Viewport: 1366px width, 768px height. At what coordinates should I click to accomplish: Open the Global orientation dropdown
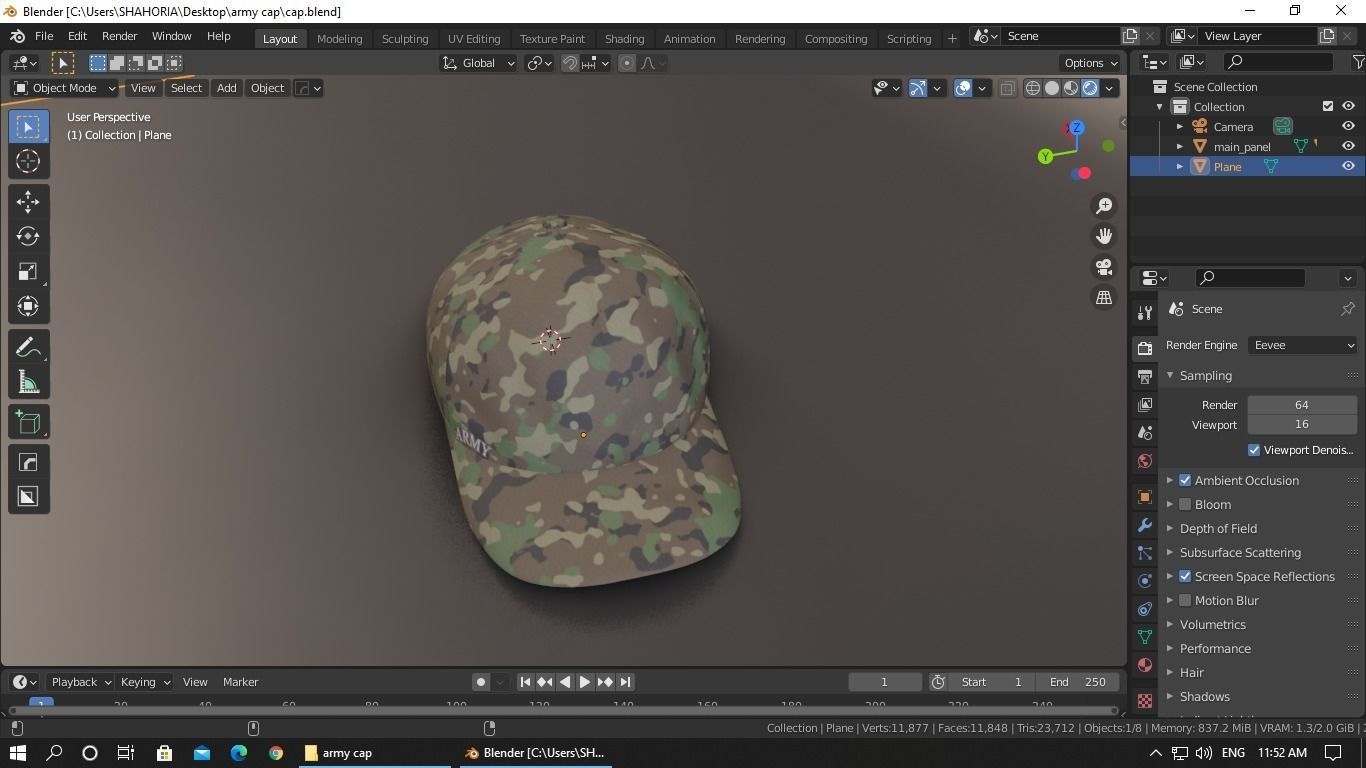click(x=478, y=63)
